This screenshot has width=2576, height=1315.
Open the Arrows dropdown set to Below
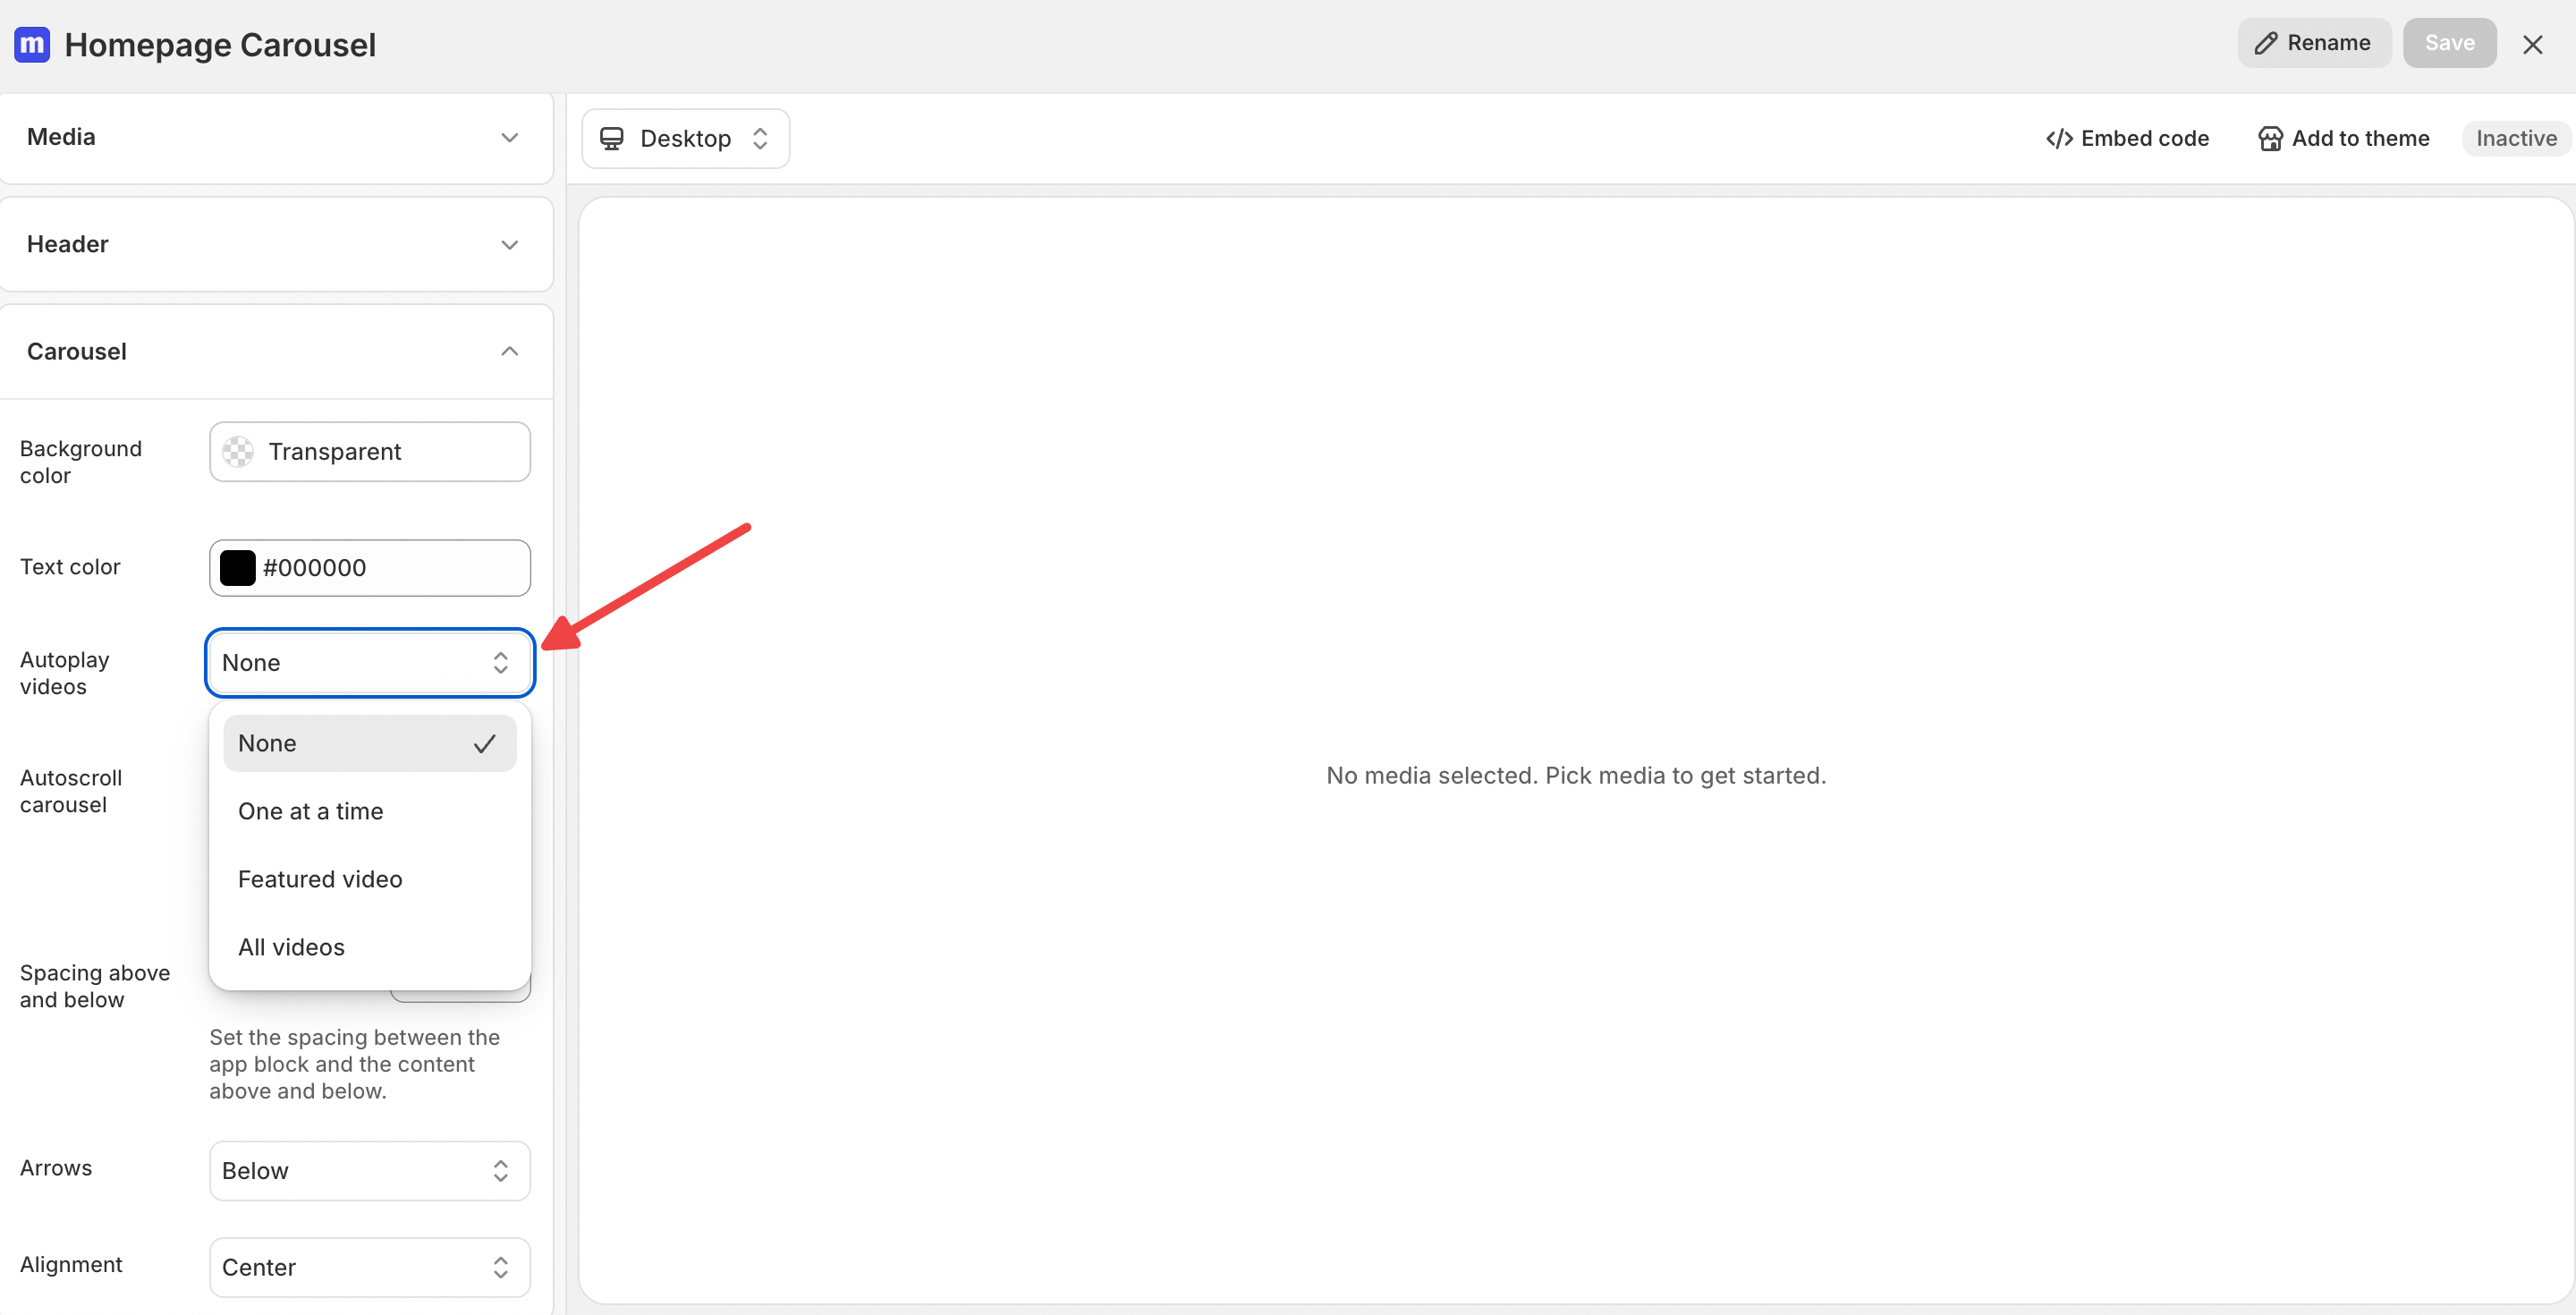pos(370,1171)
